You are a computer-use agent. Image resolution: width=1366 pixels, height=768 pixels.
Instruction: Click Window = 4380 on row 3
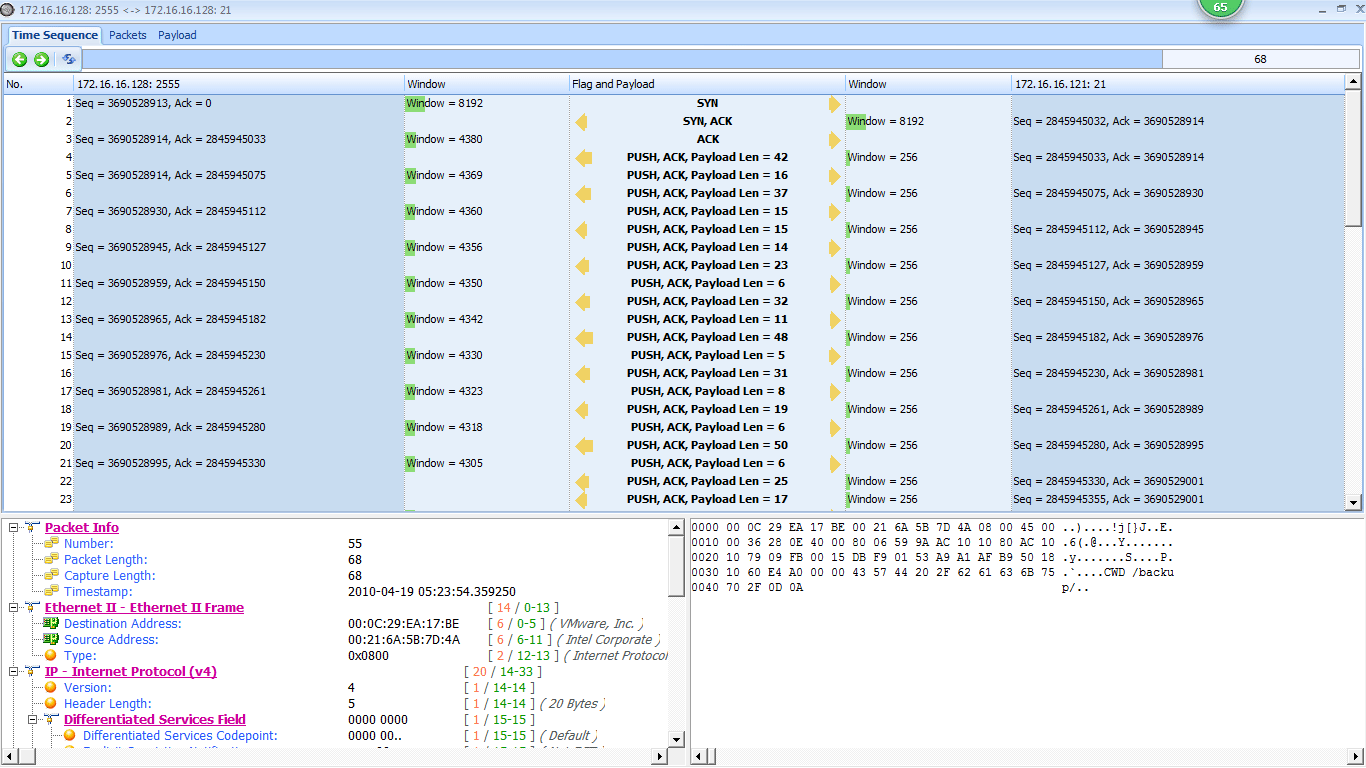pos(444,139)
